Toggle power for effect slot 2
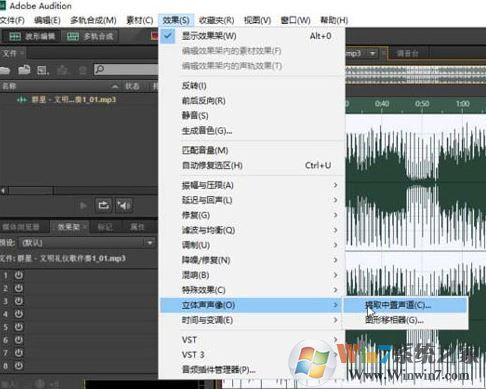 pos(19,288)
